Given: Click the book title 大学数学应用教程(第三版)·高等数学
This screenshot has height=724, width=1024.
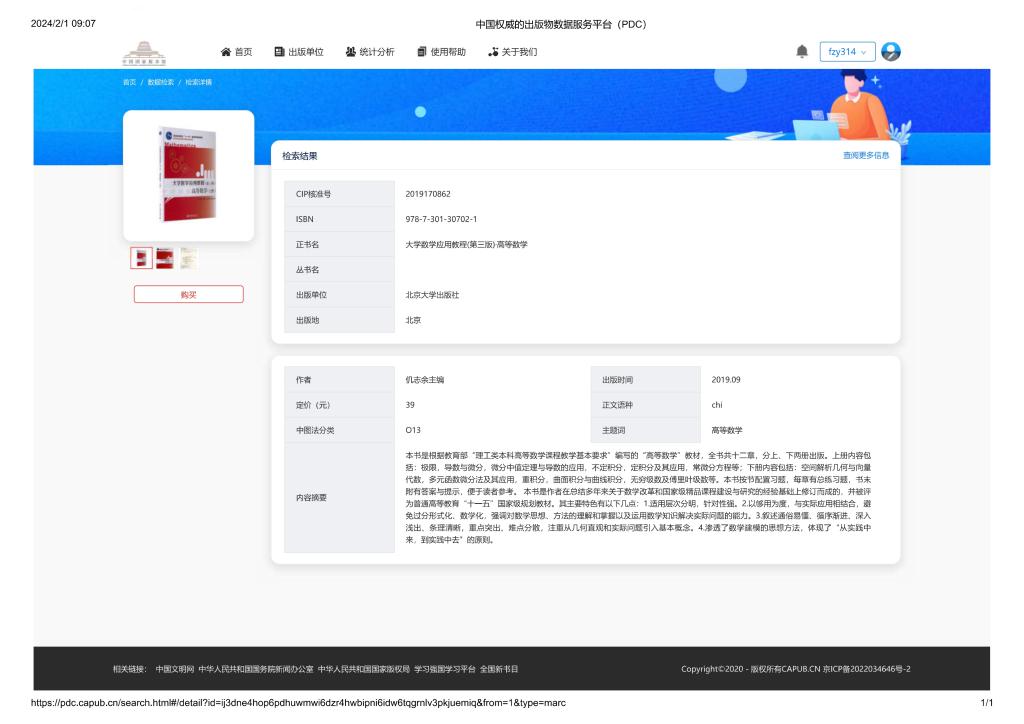Looking at the screenshot, I should pyautogui.click(x=466, y=245).
